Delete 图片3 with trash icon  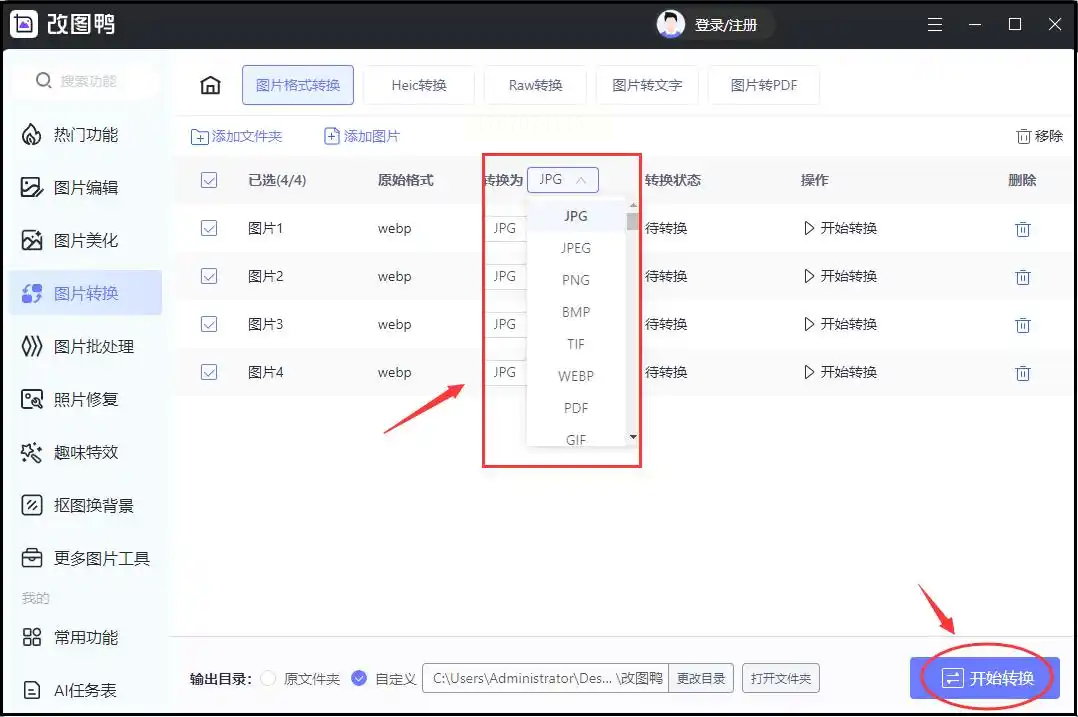coord(1023,324)
